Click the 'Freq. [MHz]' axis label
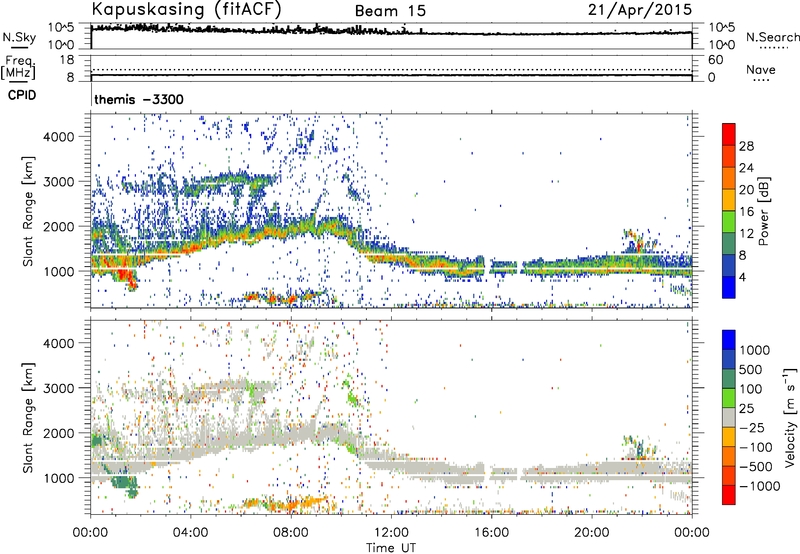Image resolution: width=800 pixels, height=554 pixels. pos(18,67)
